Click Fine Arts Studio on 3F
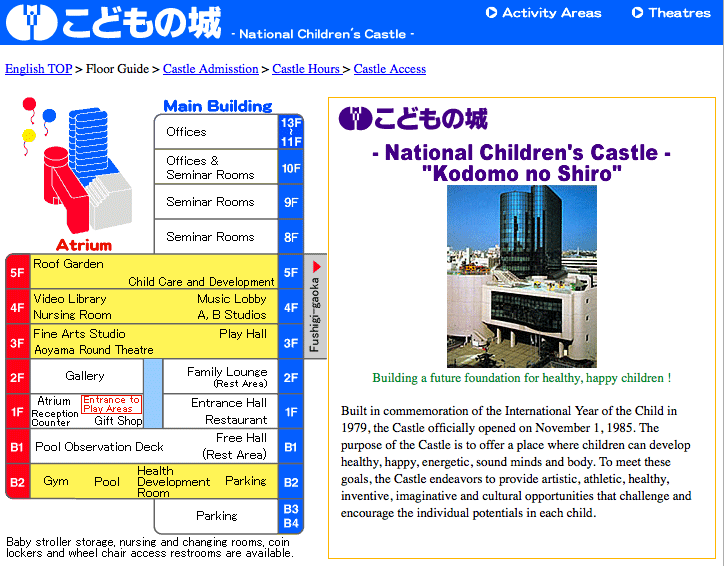The height and width of the screenshot is (566, 724). click(79, 334)
